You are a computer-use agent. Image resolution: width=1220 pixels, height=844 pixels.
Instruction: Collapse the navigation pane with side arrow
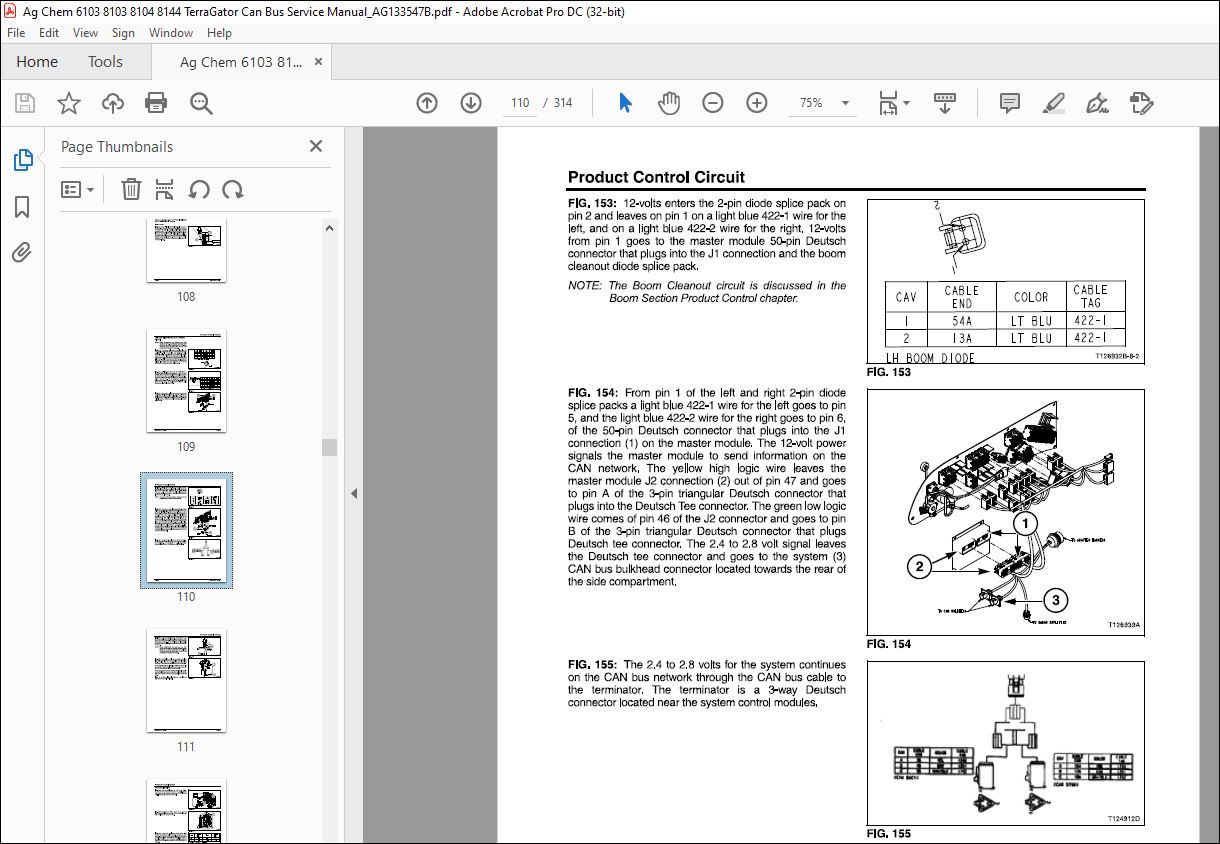click(x=352, y=493)
